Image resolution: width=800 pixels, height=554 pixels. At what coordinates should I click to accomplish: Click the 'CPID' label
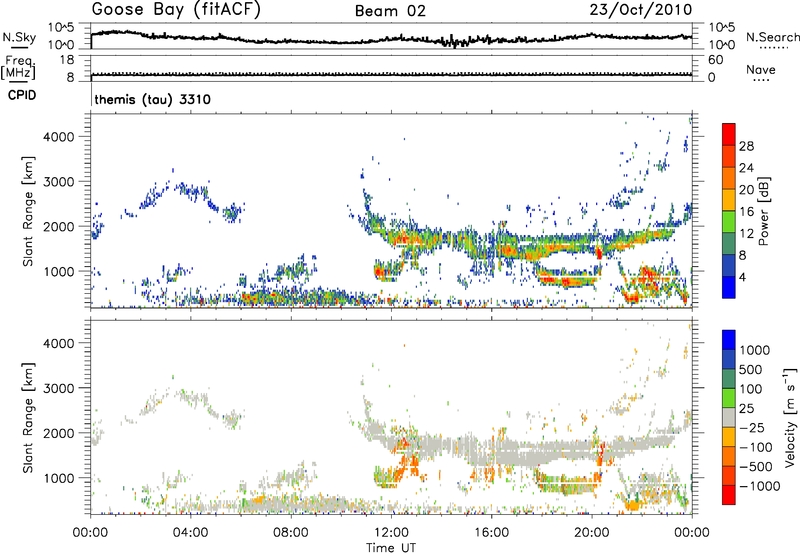click(22, 95)
